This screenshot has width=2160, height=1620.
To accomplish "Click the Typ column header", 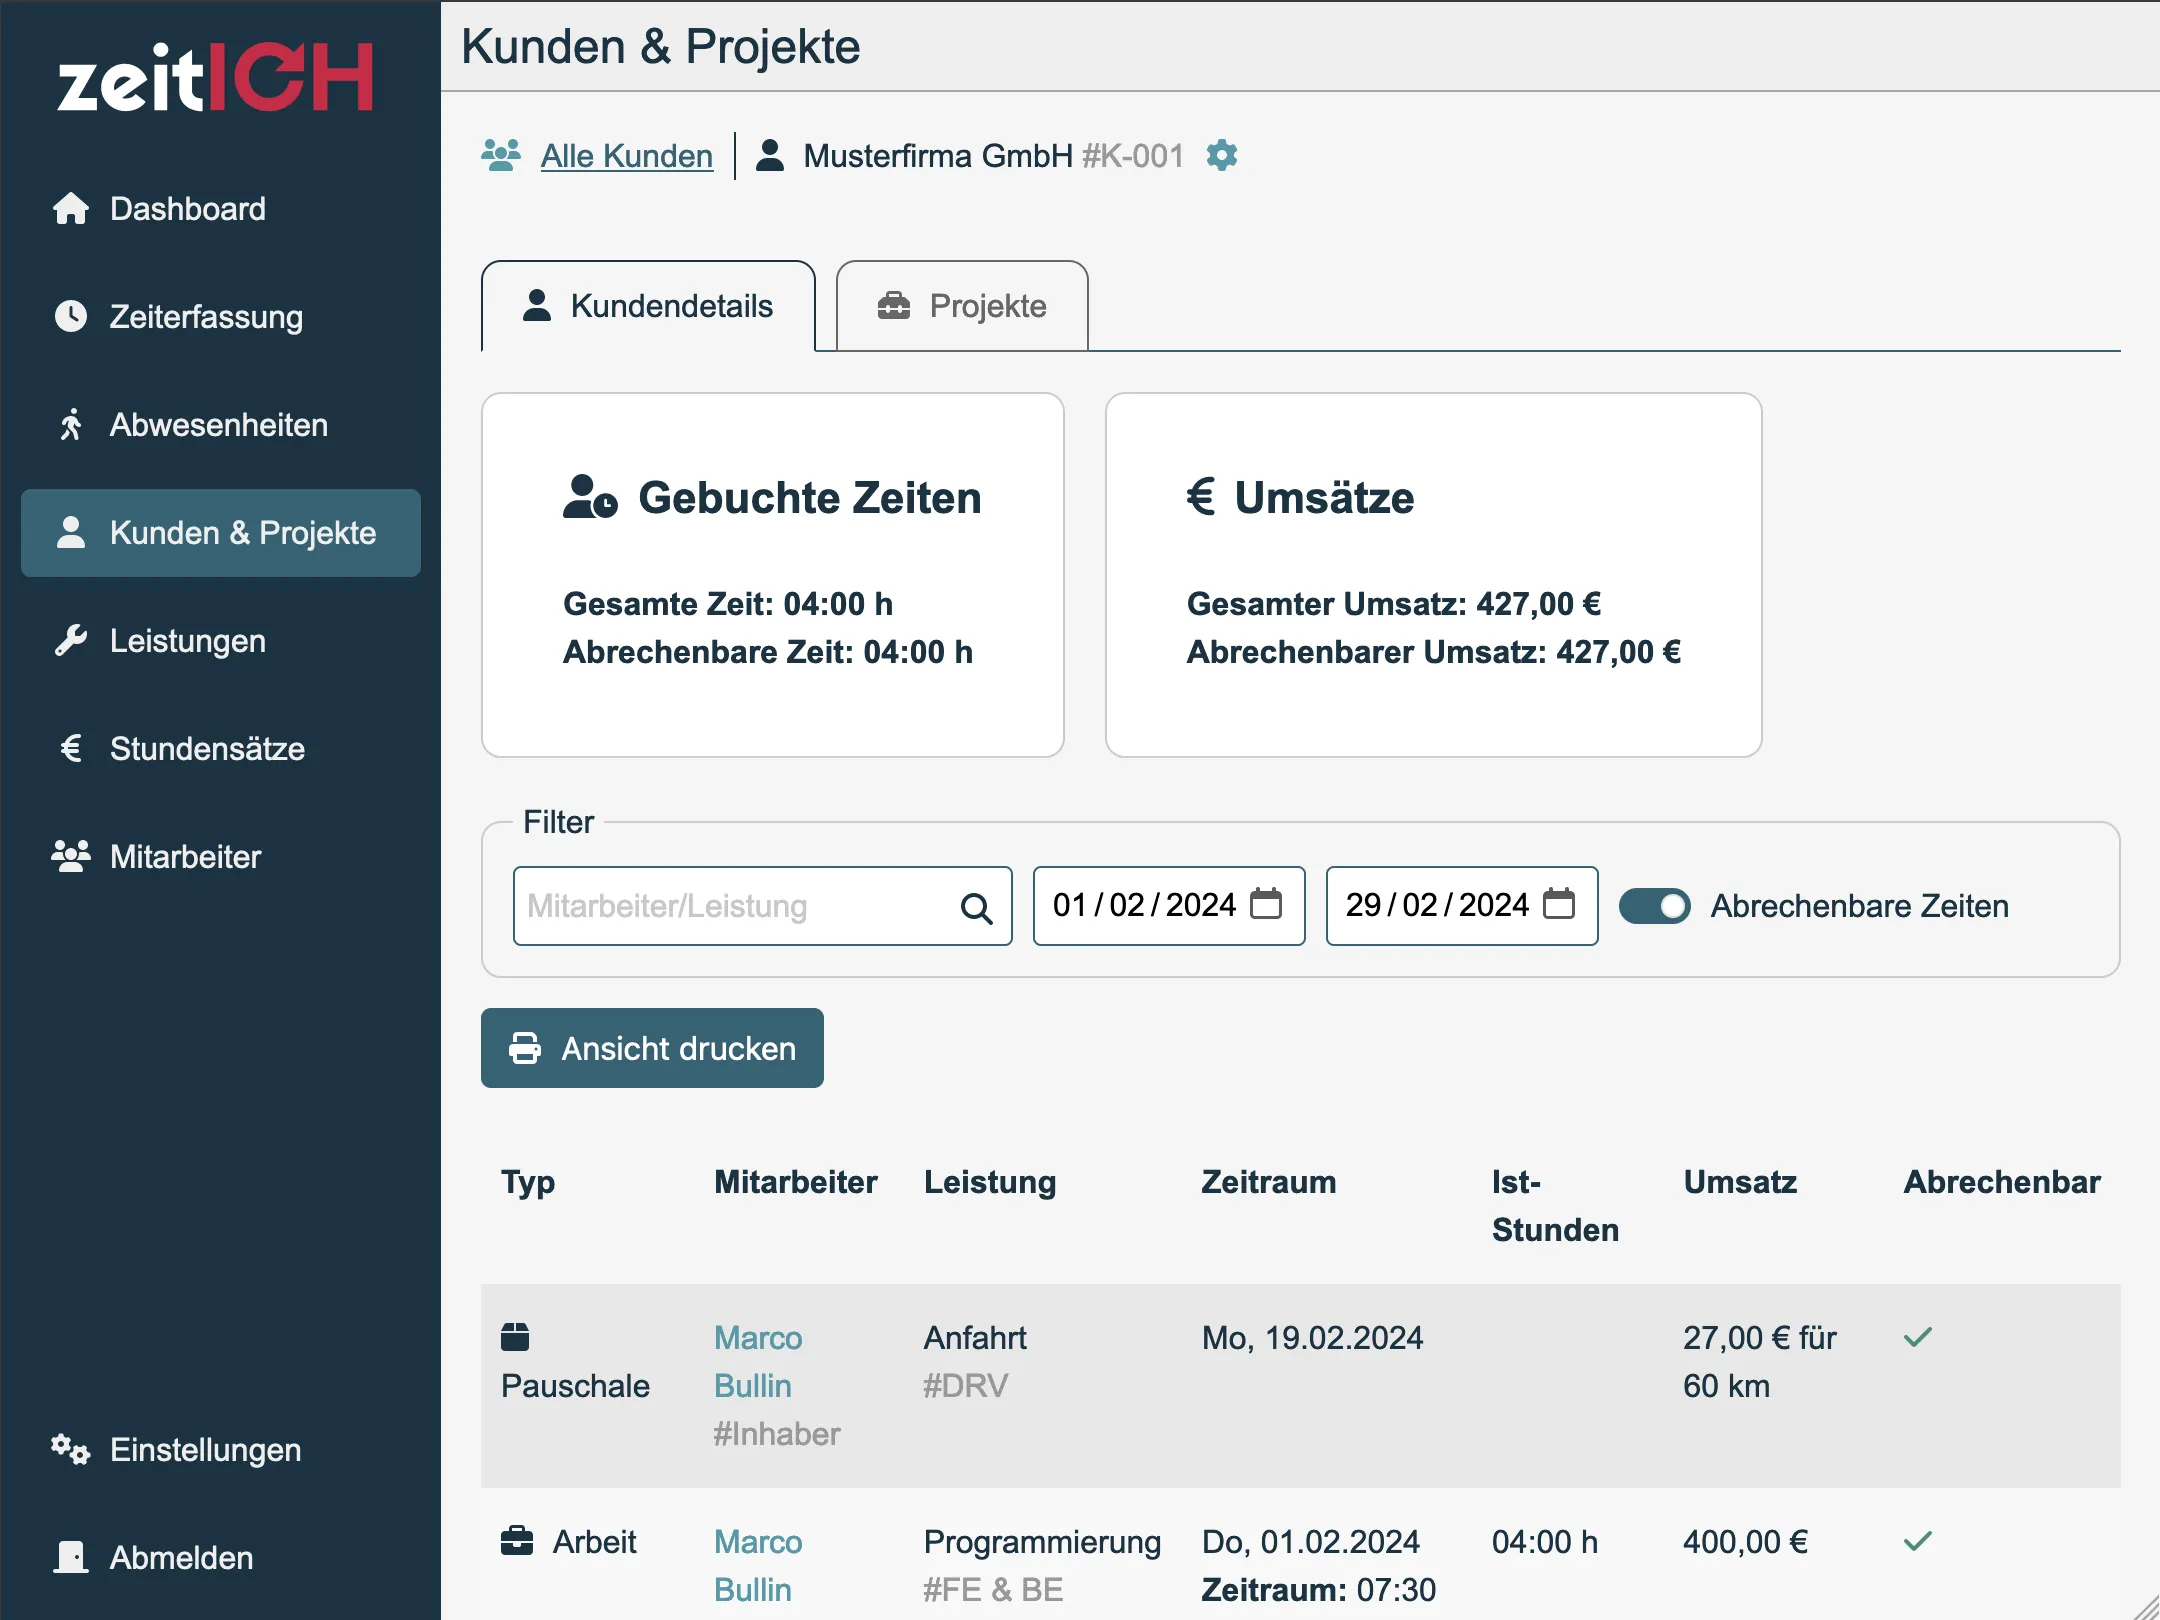I will pos(527,1182).
